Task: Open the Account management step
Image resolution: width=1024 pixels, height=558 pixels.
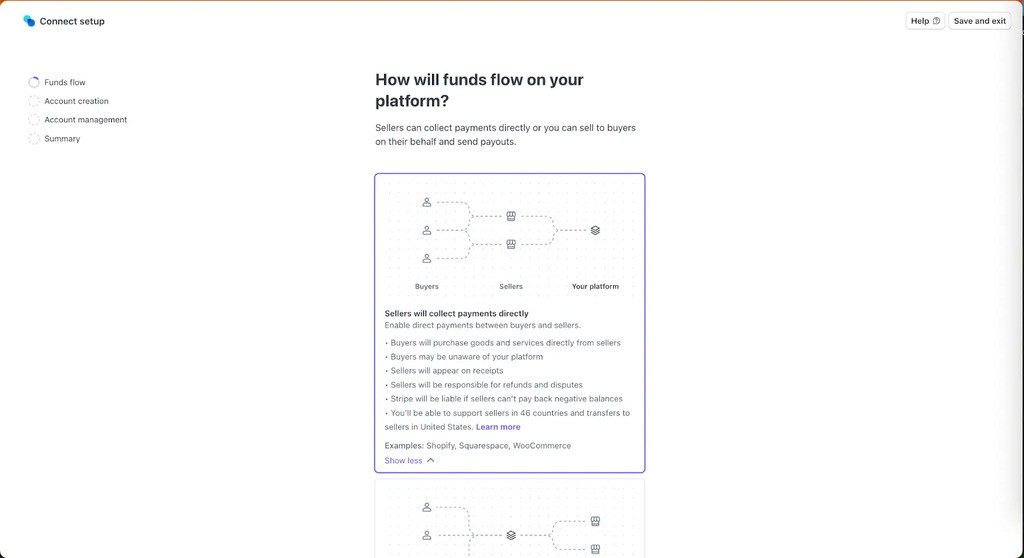Action: 86,120
